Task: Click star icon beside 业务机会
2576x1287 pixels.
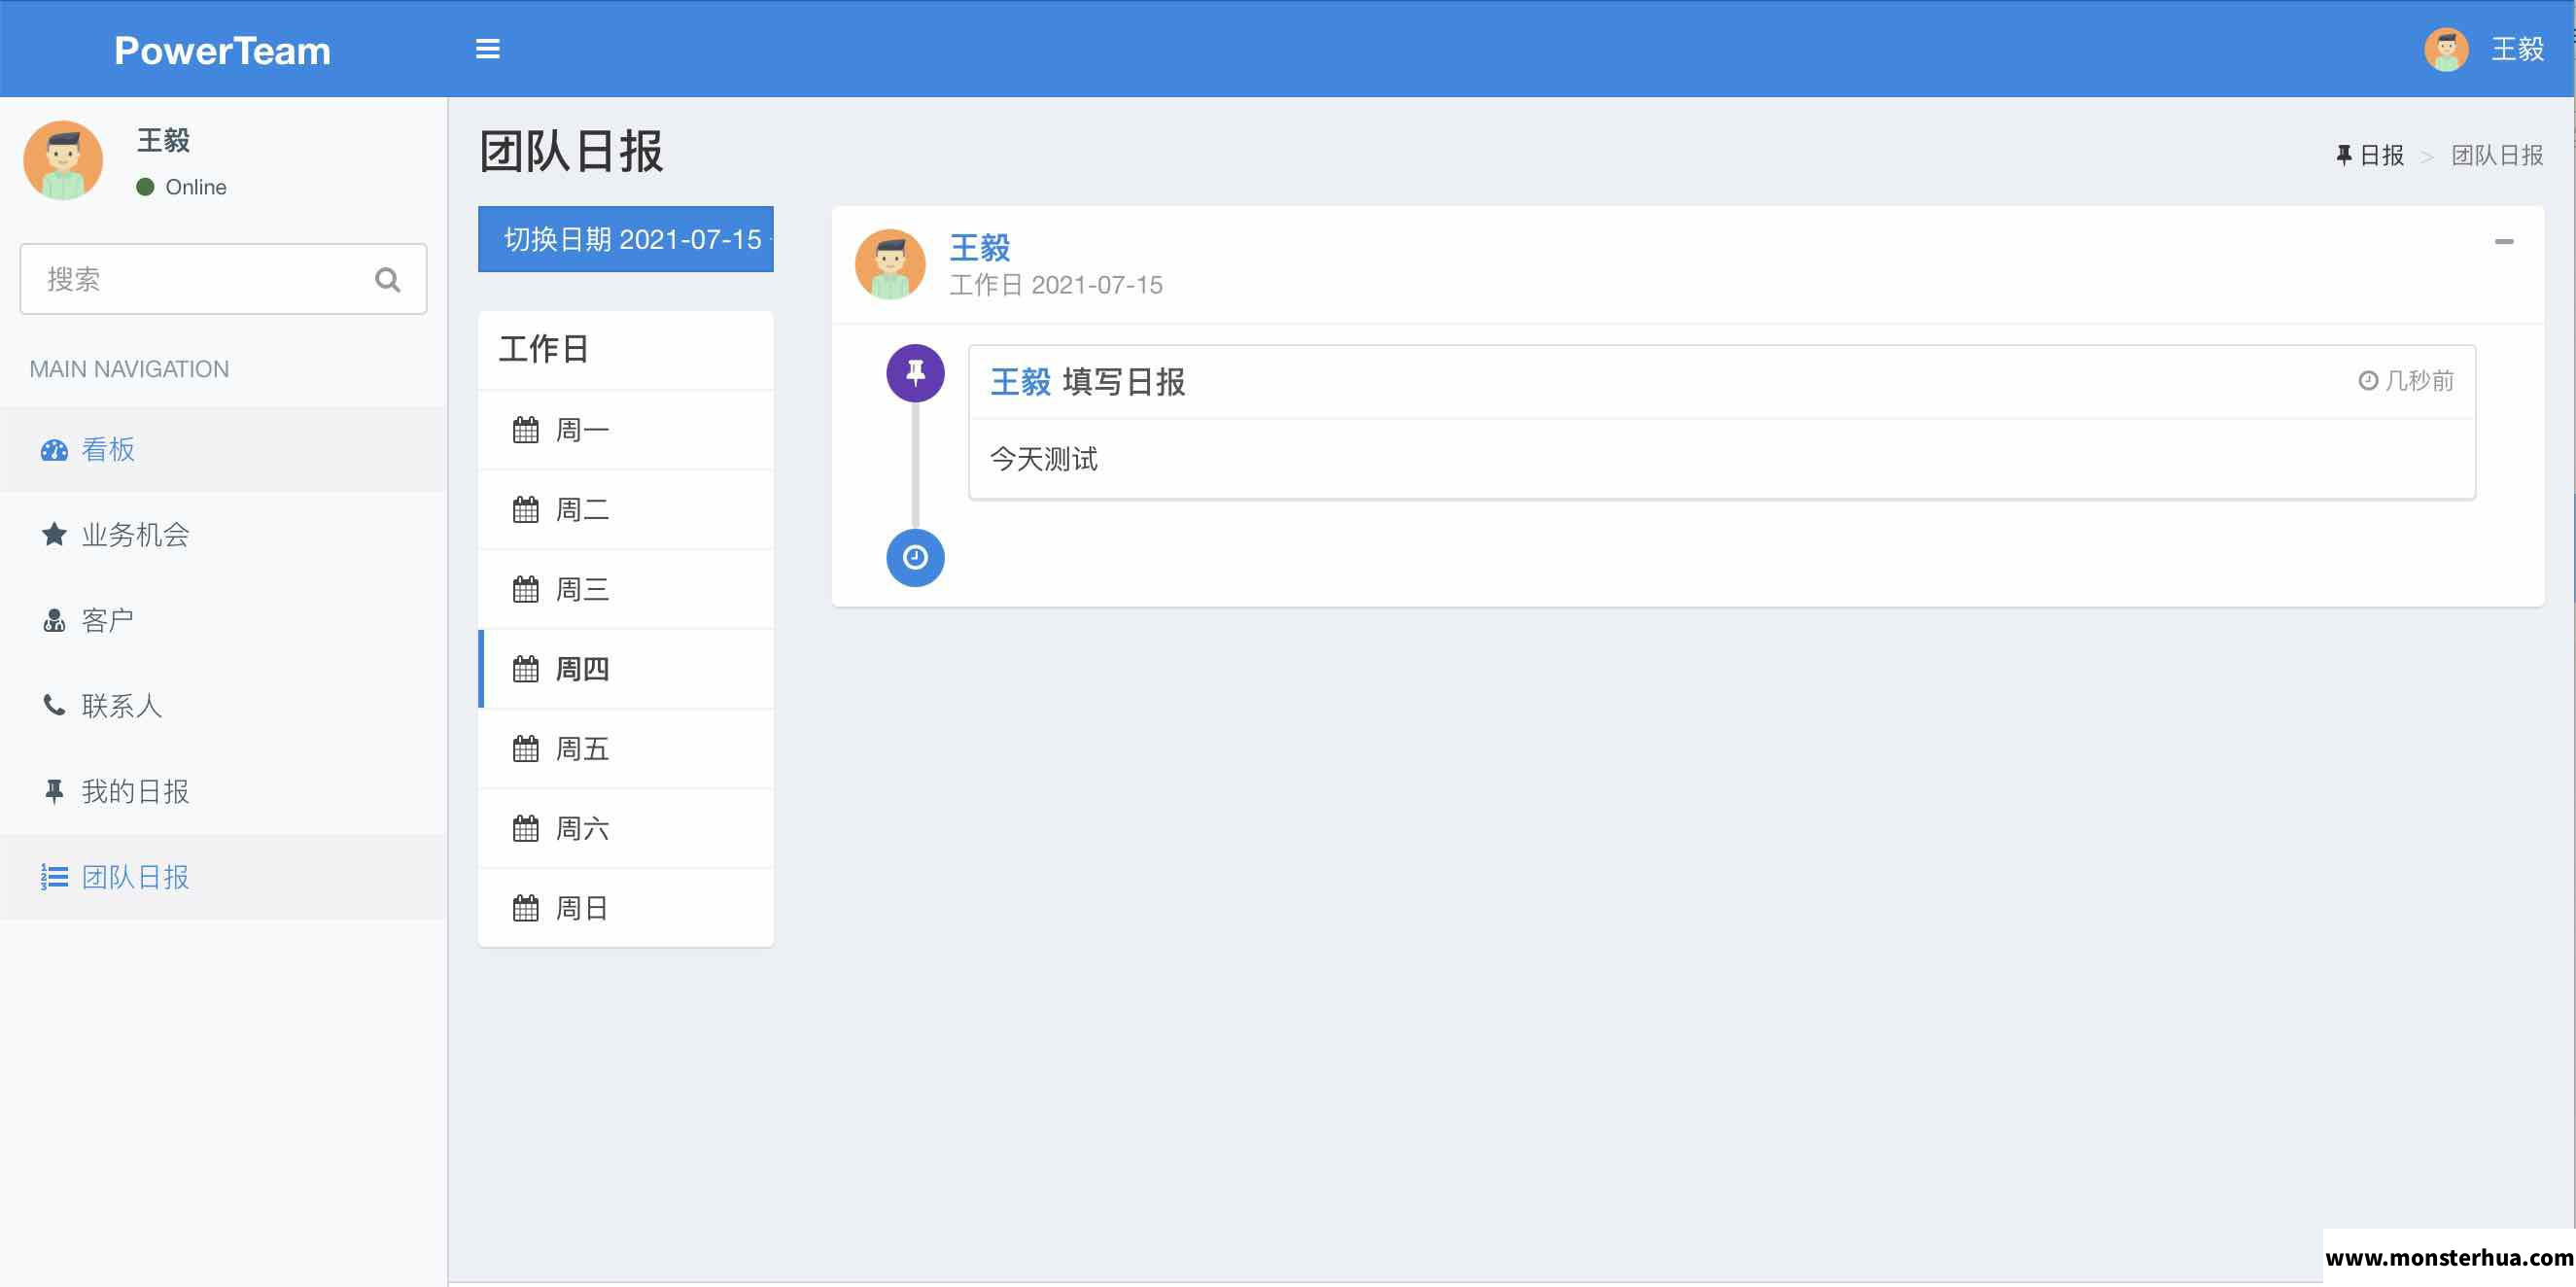Action: [x=54, y=534]
